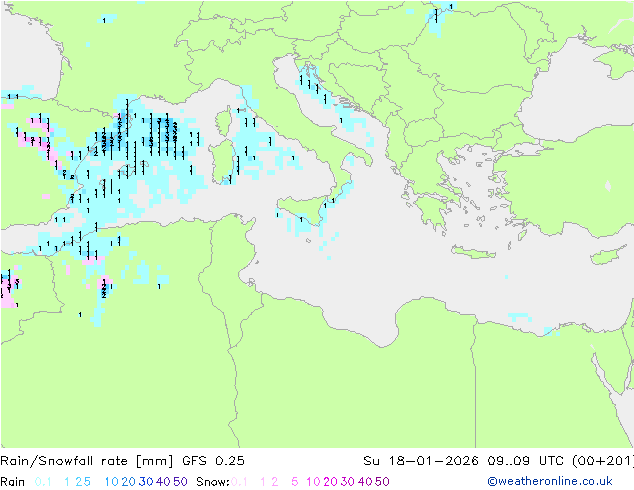The height and width of the screenshot is (490, 634).
Task: Click the Rain legend value 30
Action: (x=146, y=482)
